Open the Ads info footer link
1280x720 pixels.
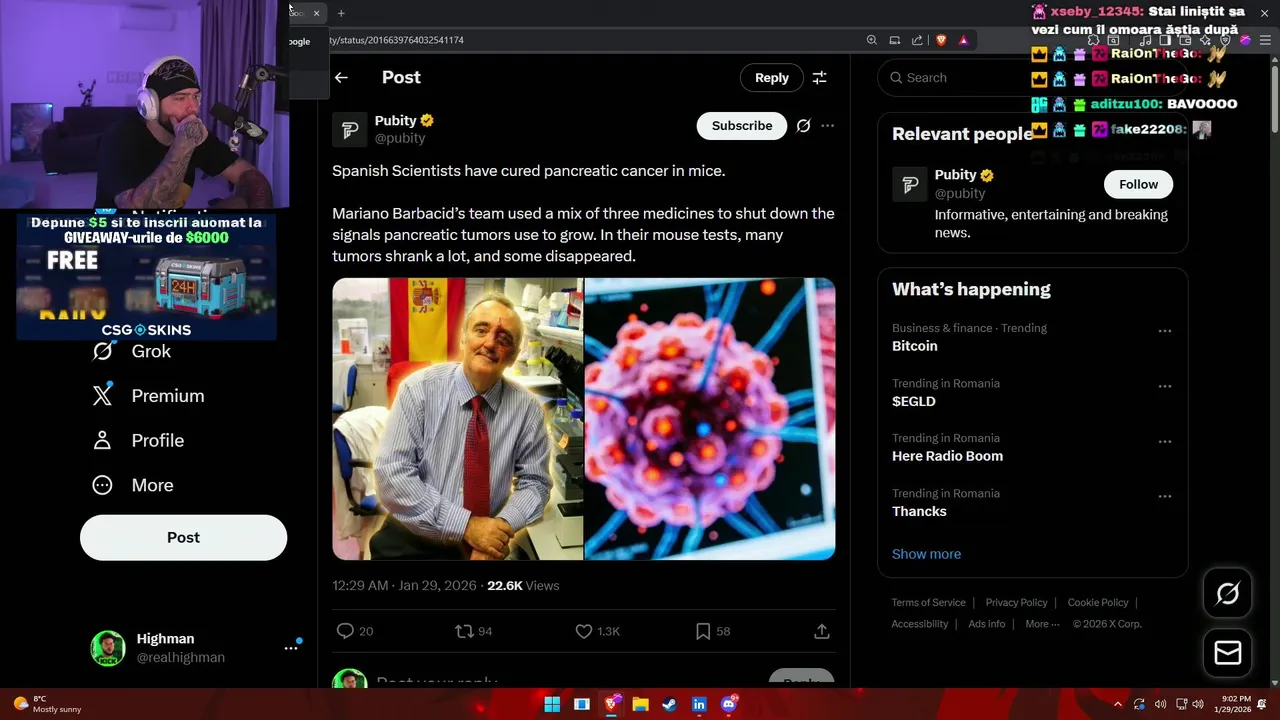(987, 624)
